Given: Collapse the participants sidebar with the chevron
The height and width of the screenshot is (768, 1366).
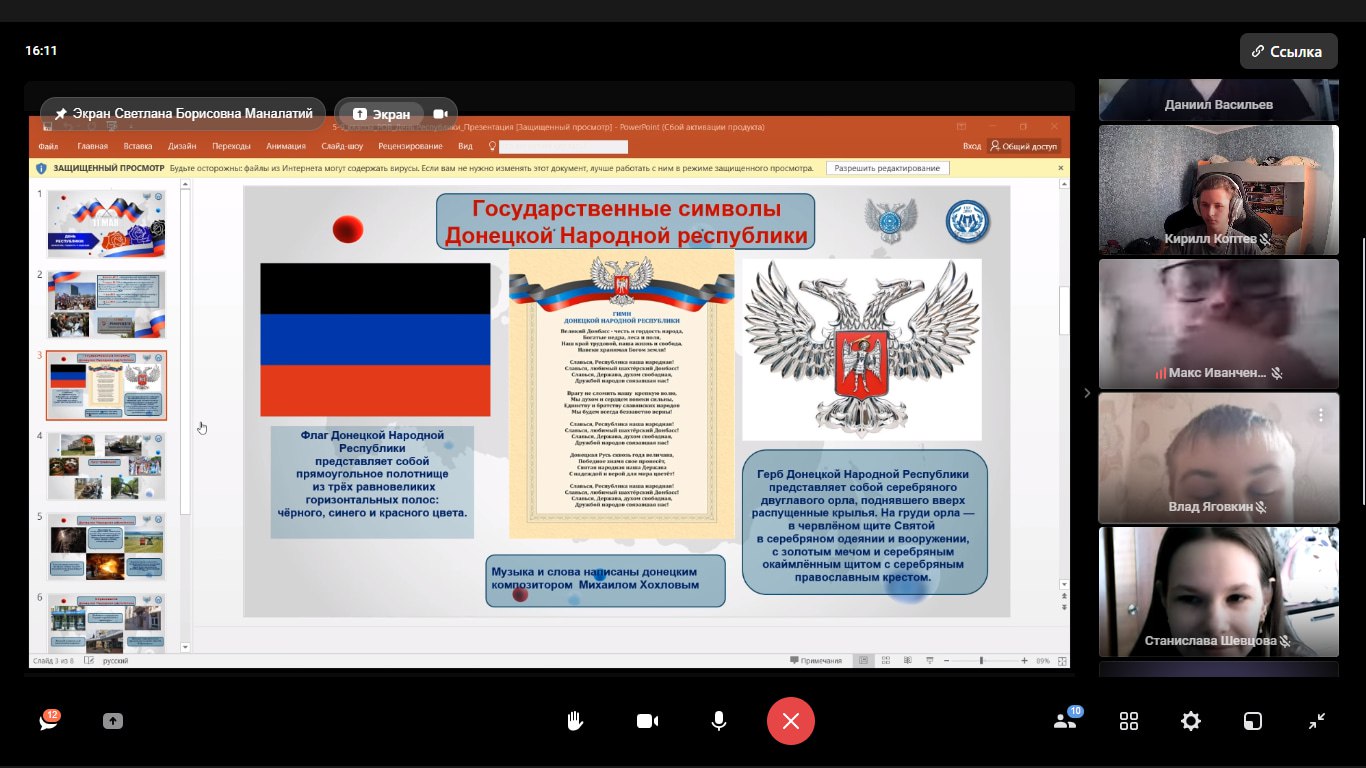Looking at the screenshot, I should click(1087, 393).
